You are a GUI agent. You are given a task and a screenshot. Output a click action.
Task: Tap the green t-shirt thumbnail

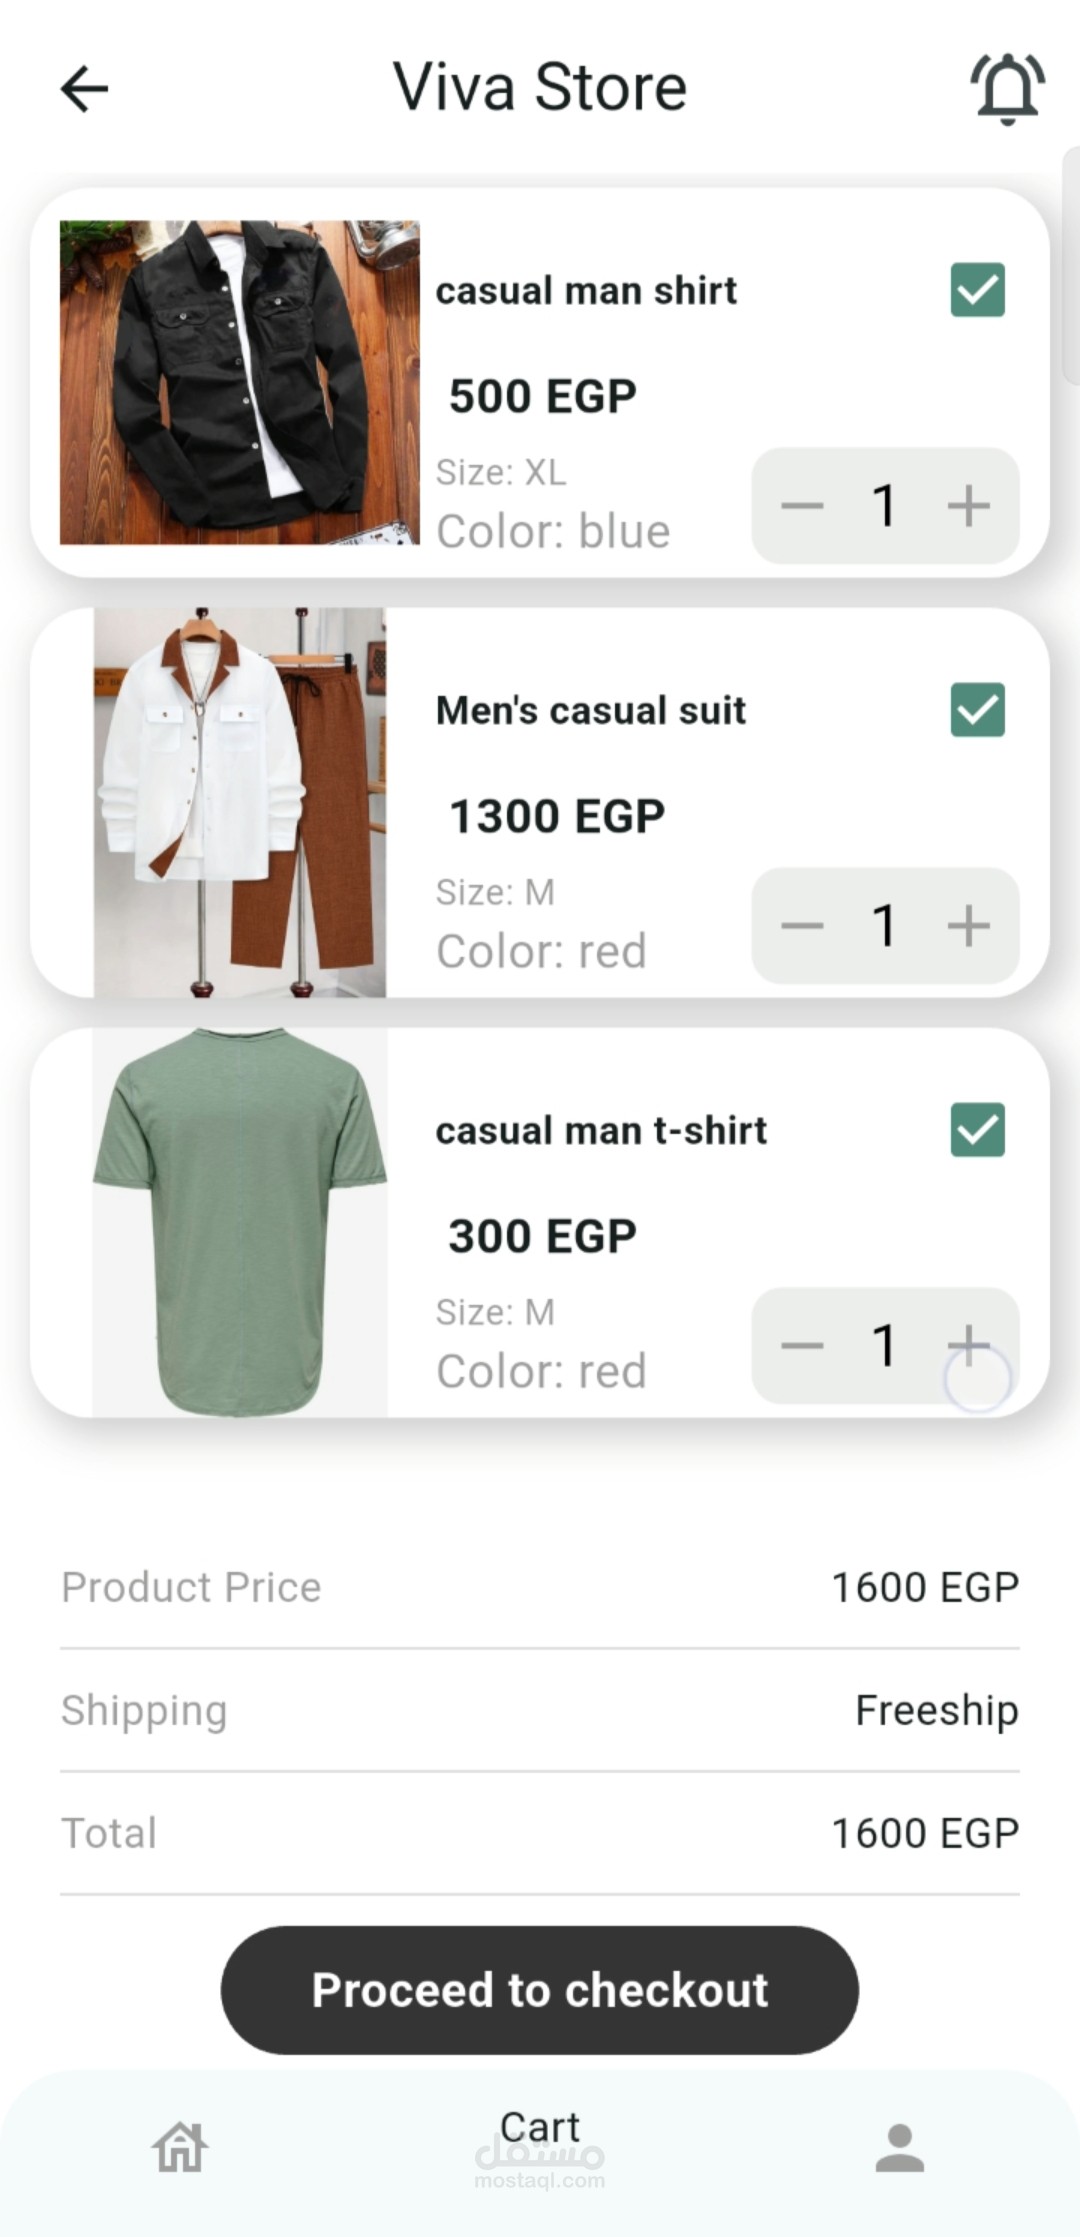click(239, 1222)
